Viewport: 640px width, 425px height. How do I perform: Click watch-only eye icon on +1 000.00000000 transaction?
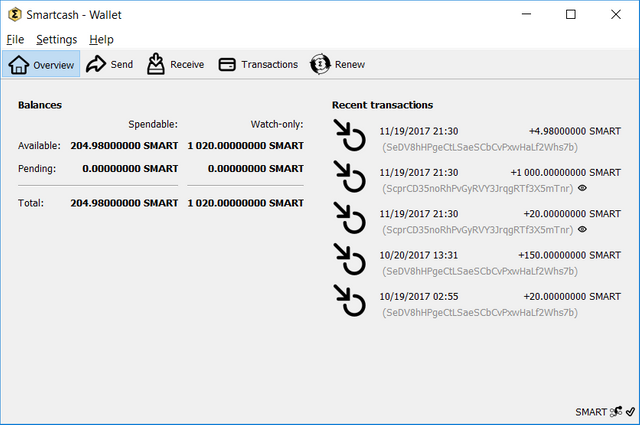click(x=582, y=188)
